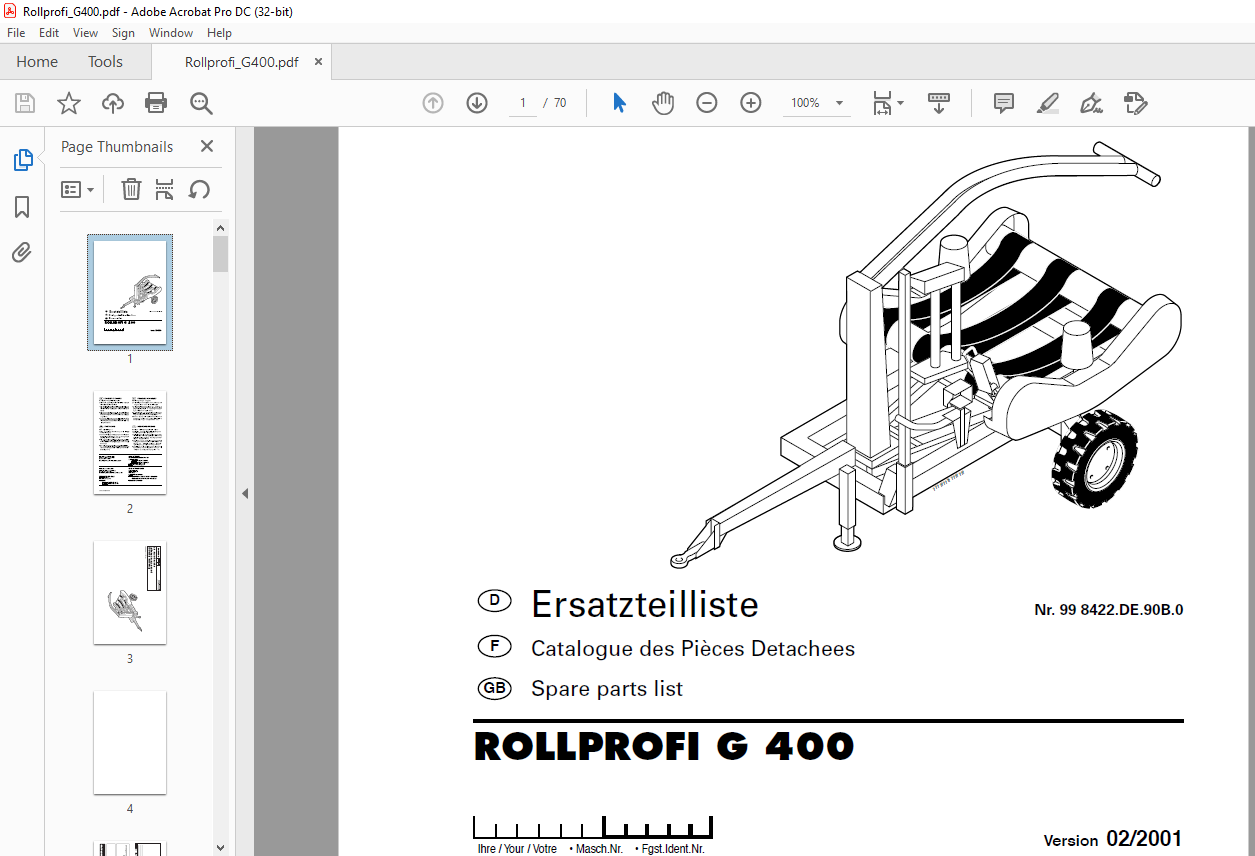Click the read mode keyboard icon
1255x856 pixels.
(939, 103)
